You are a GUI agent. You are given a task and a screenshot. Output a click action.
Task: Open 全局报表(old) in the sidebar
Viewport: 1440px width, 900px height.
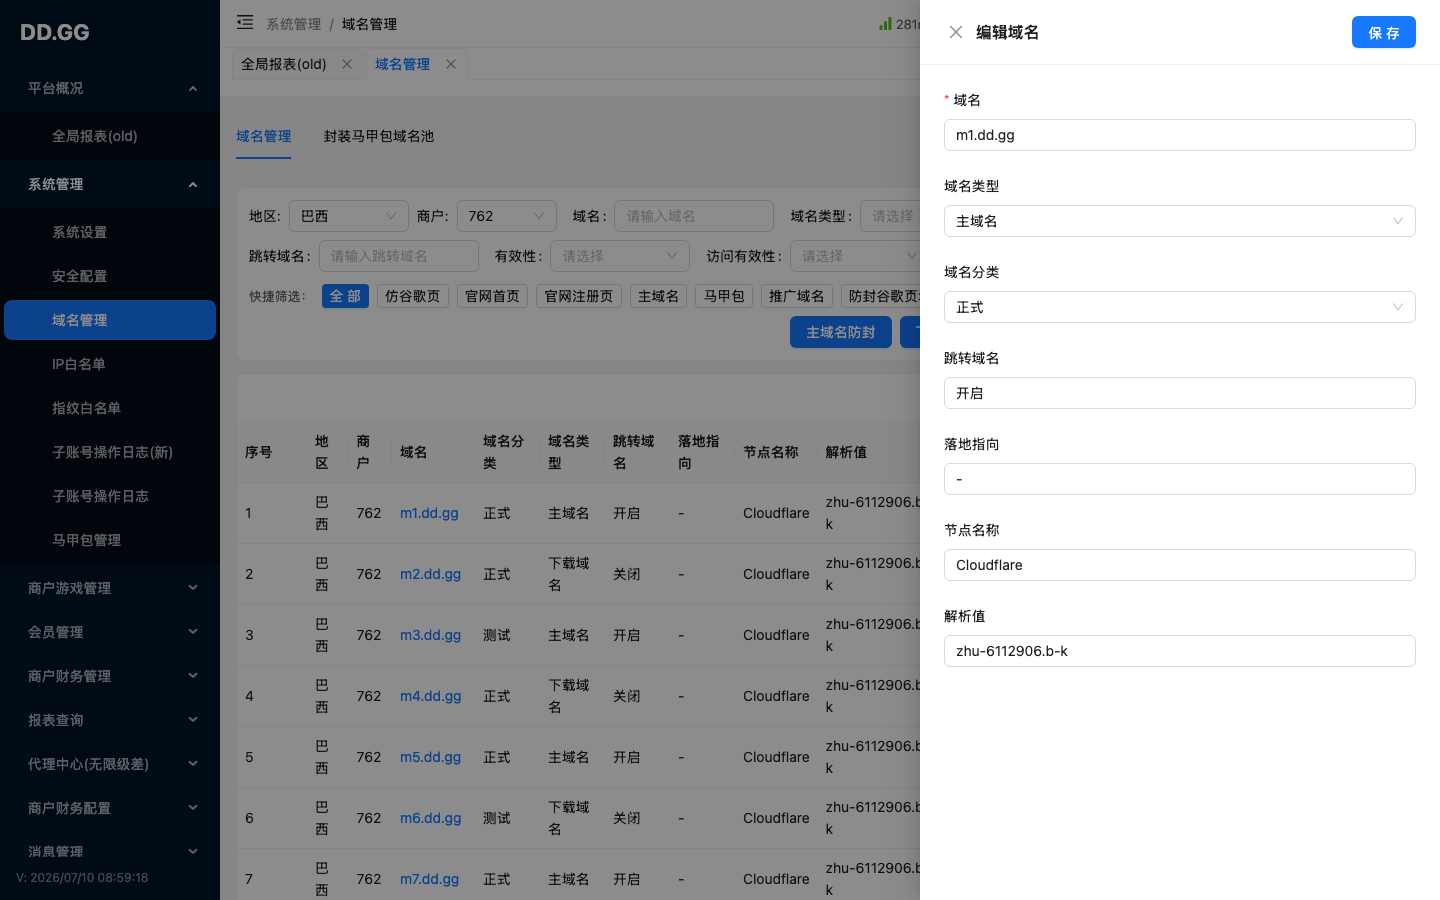coord(110,136)
